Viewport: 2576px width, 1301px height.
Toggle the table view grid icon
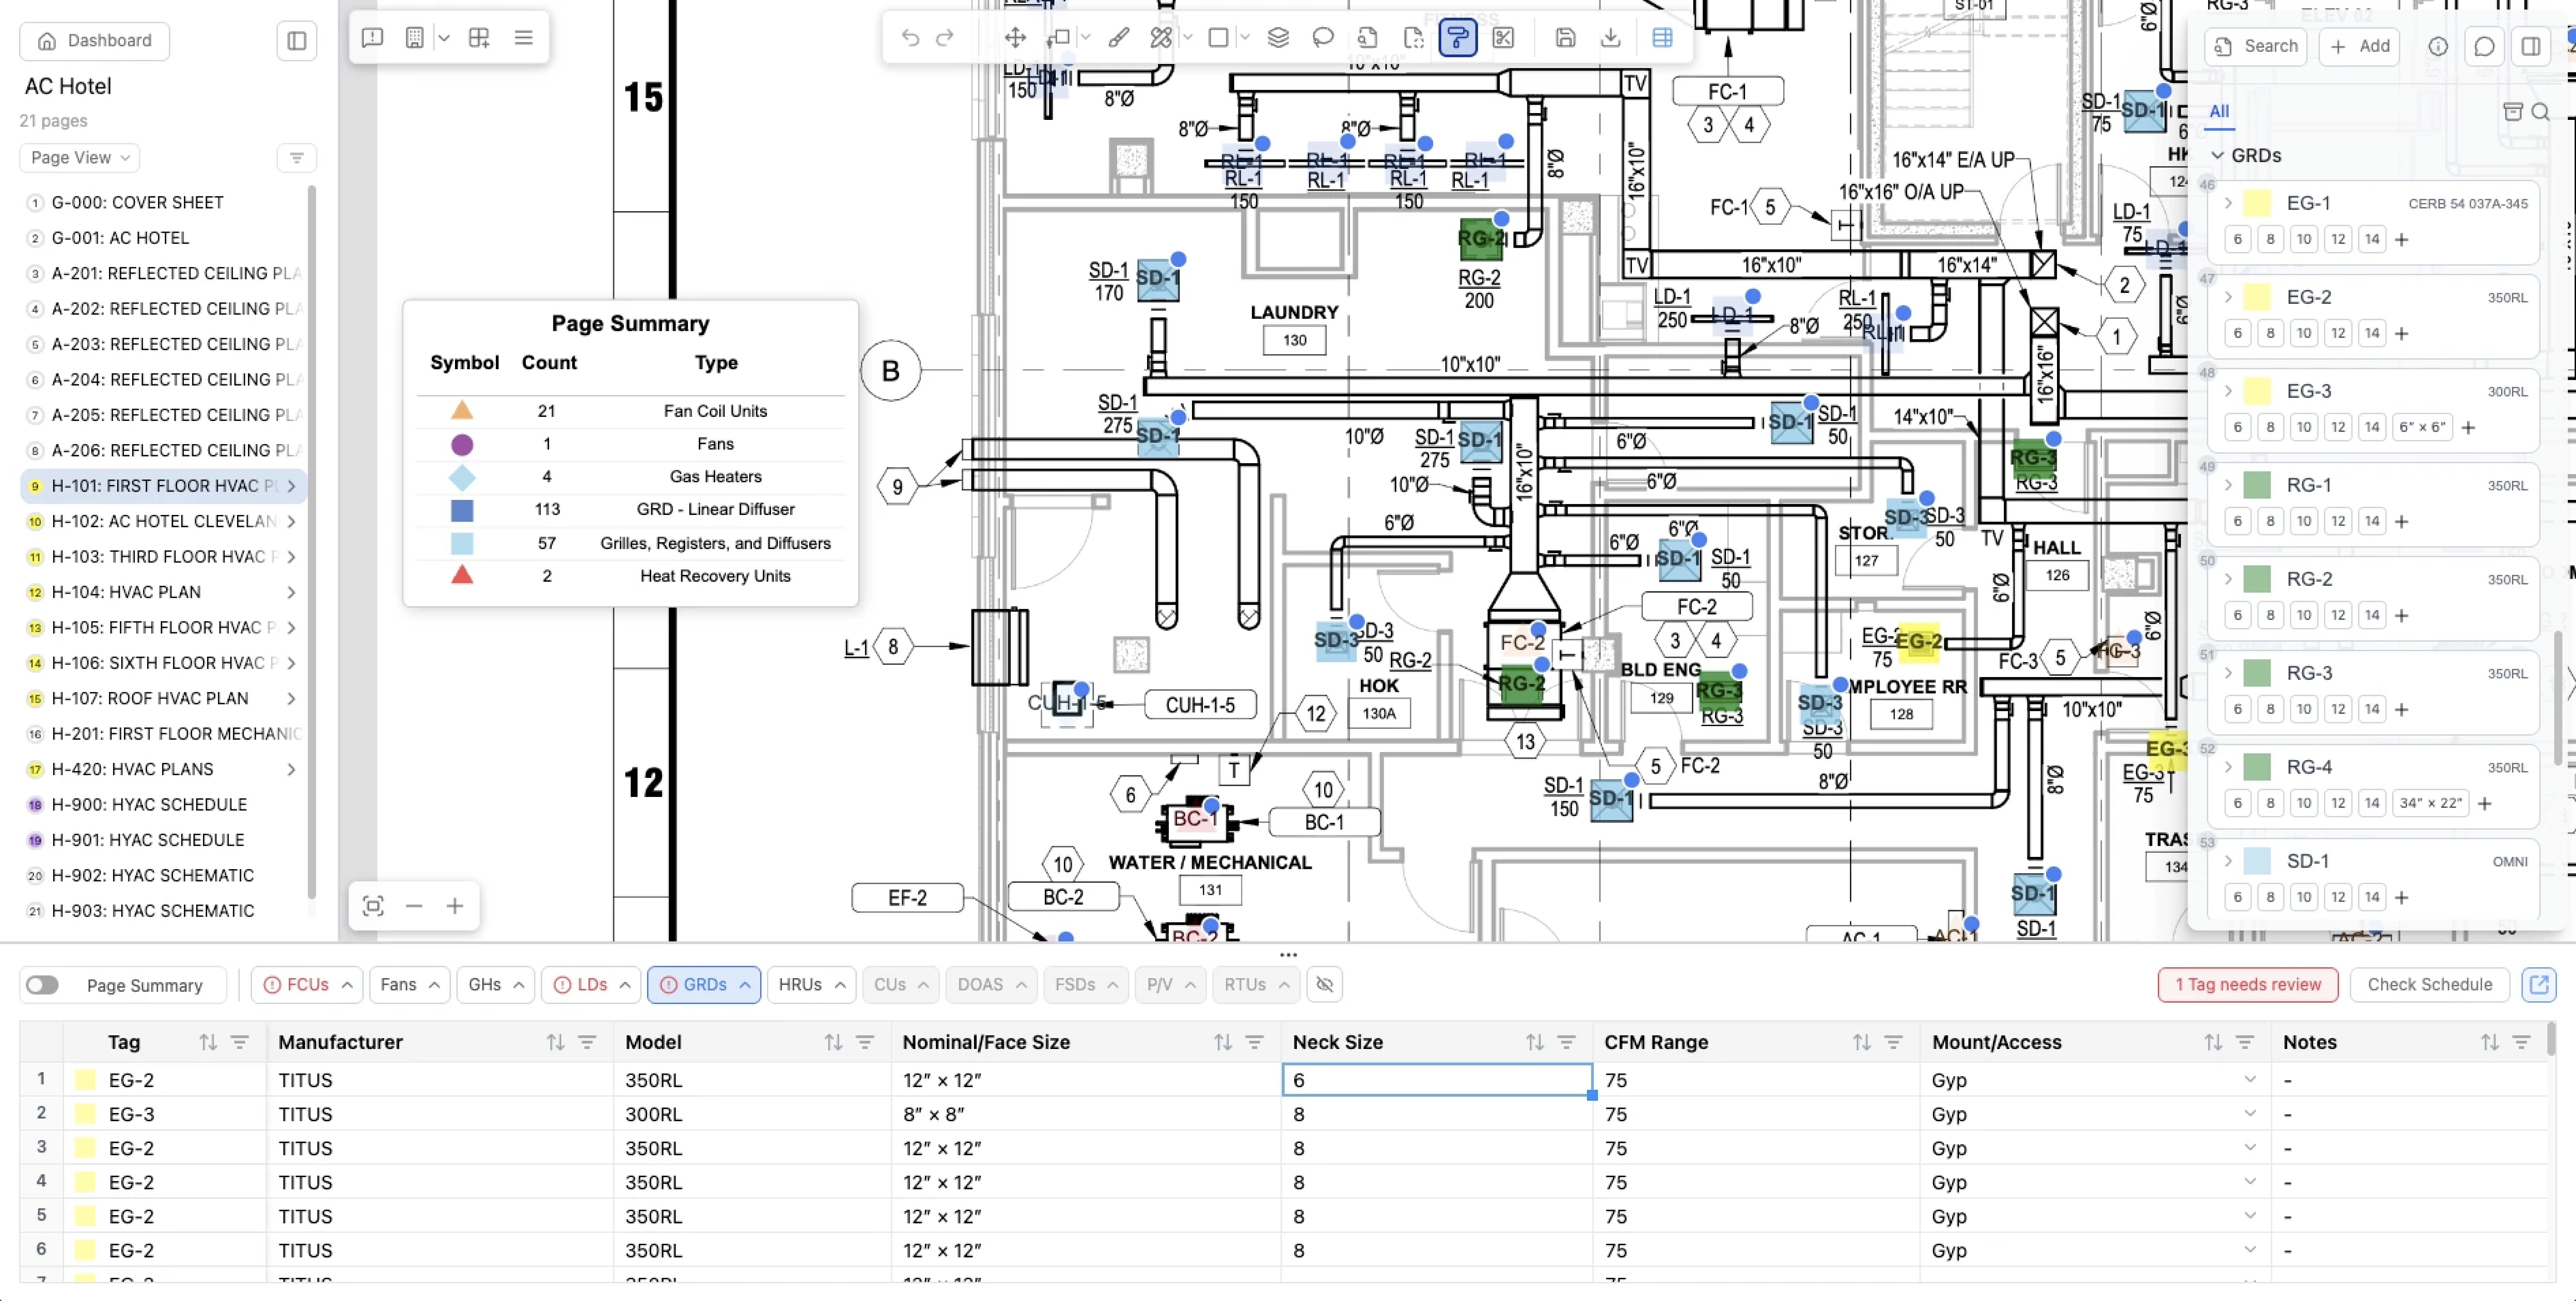click(1662, 38)
